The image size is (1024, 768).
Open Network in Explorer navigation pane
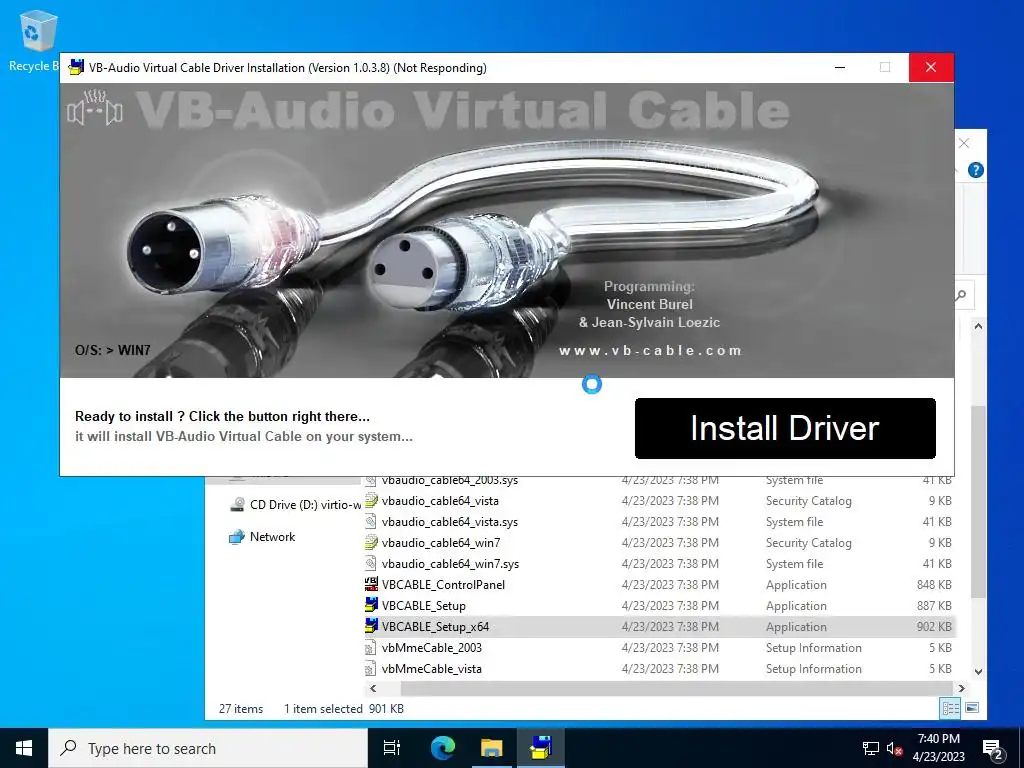coord(262,537)
